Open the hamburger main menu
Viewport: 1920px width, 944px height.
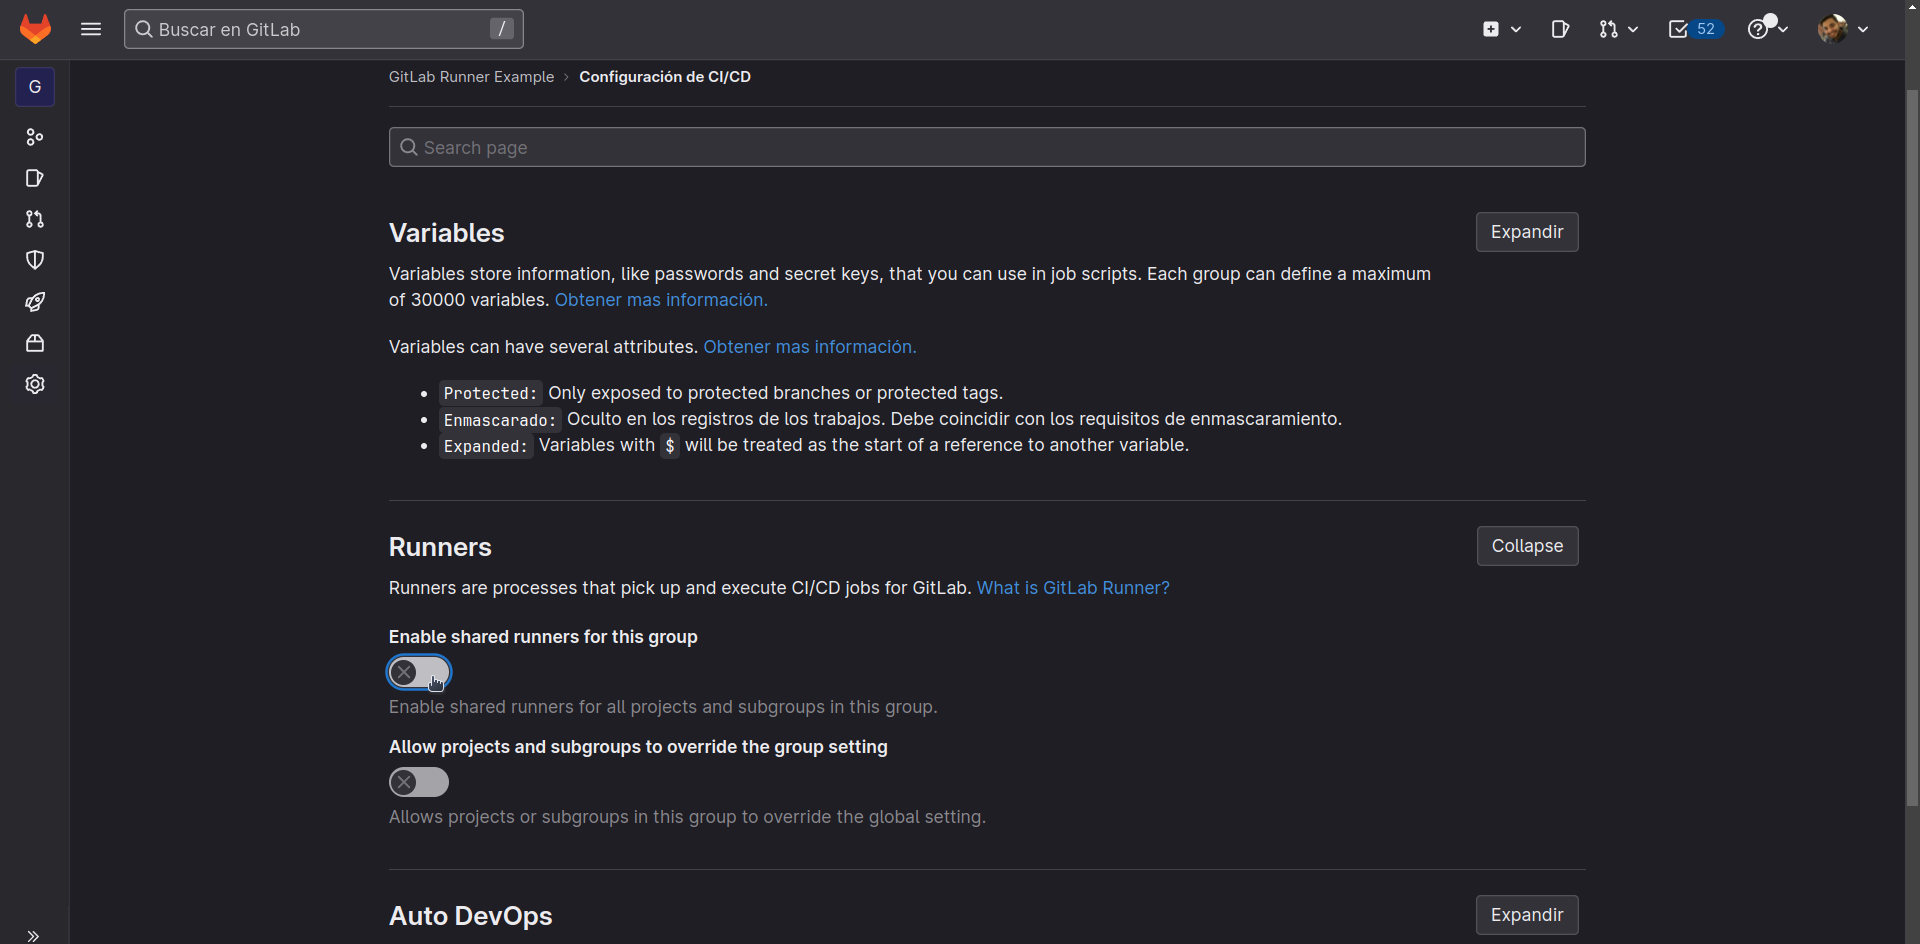[x=91, y=29]
